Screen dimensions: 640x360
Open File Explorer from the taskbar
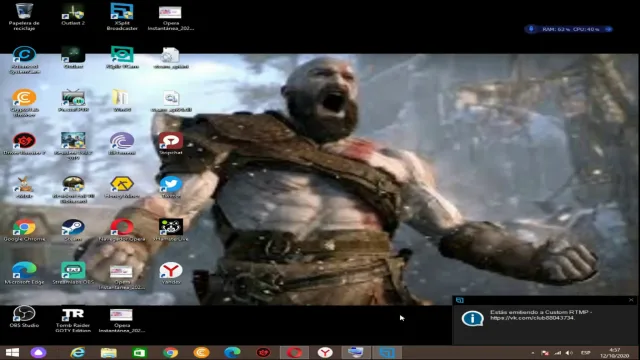click(x=109, y=353)
